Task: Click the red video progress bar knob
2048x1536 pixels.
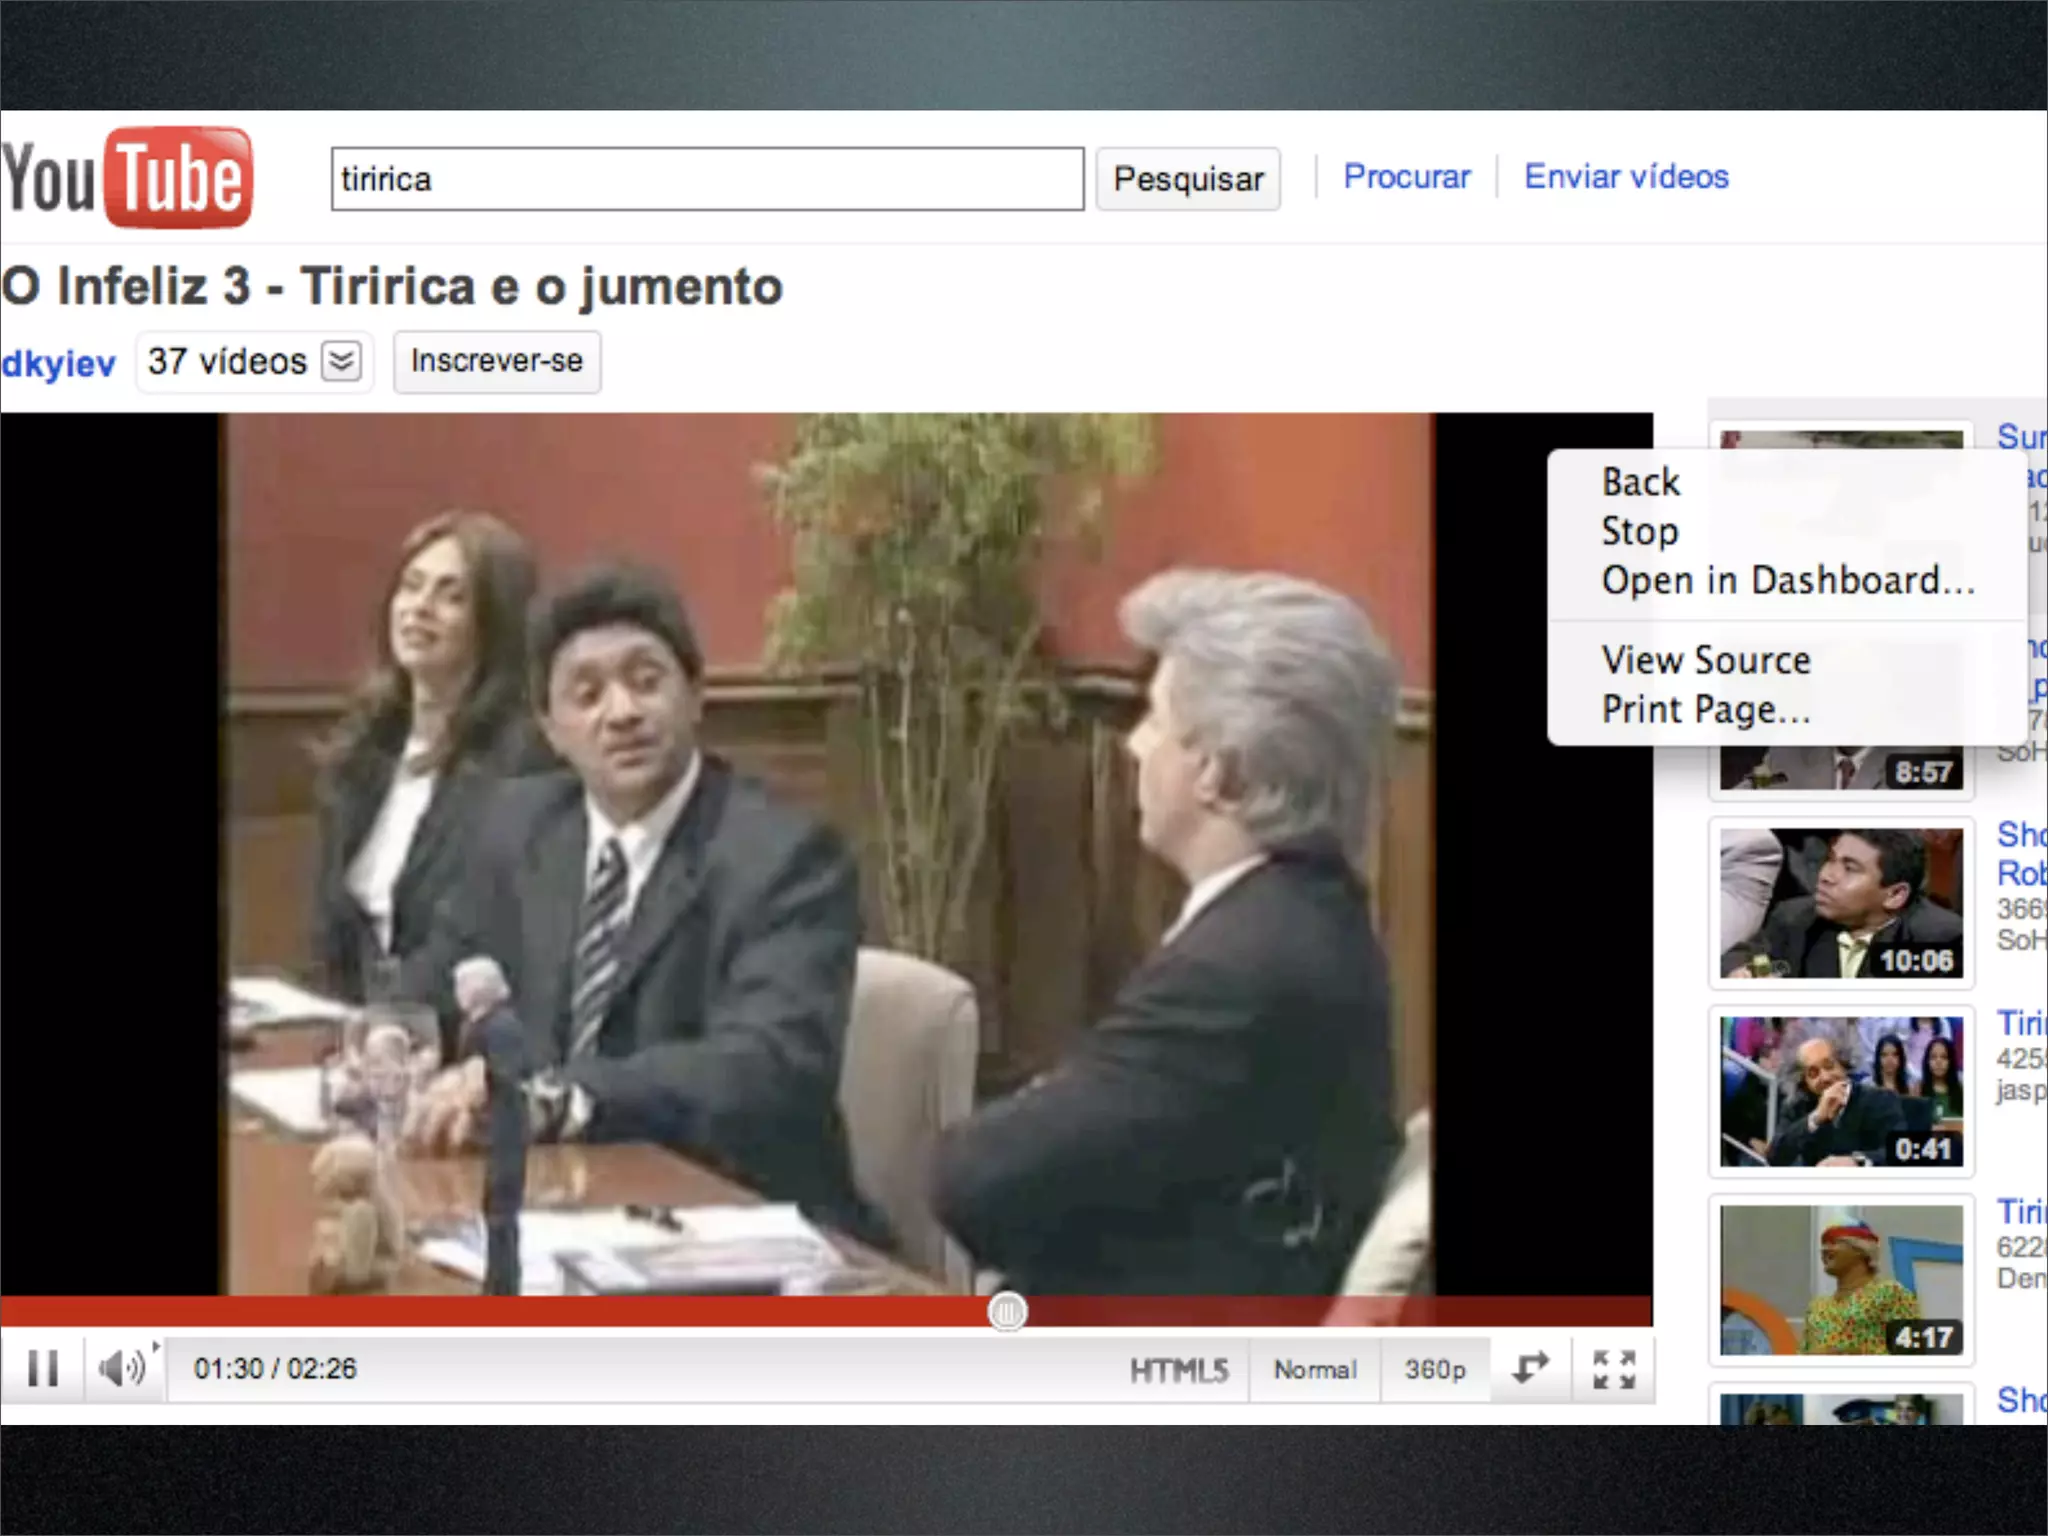Action: (x=1007, y=1311)
